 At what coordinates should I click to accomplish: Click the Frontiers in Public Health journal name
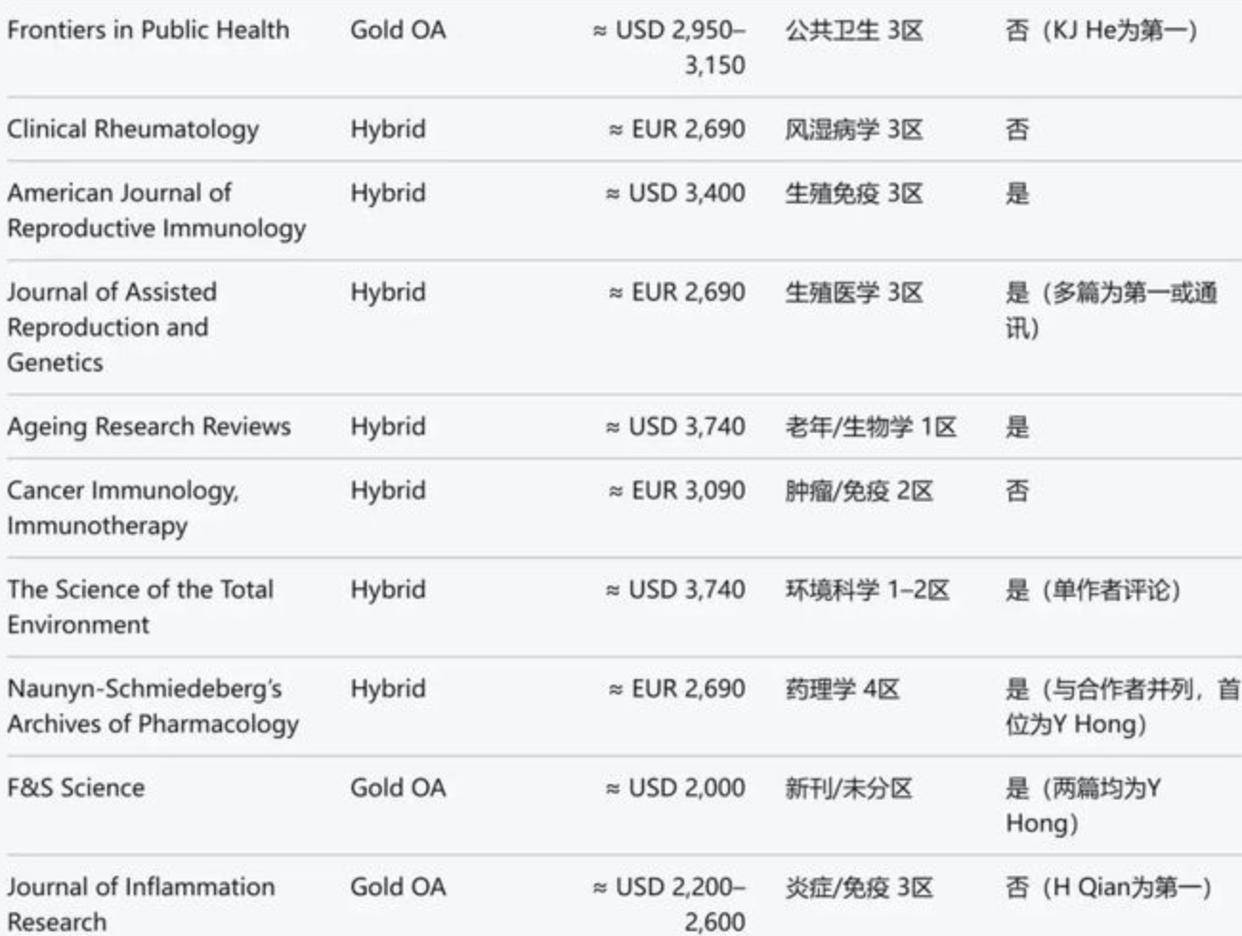pyautogui.click(x=148, y=30)
